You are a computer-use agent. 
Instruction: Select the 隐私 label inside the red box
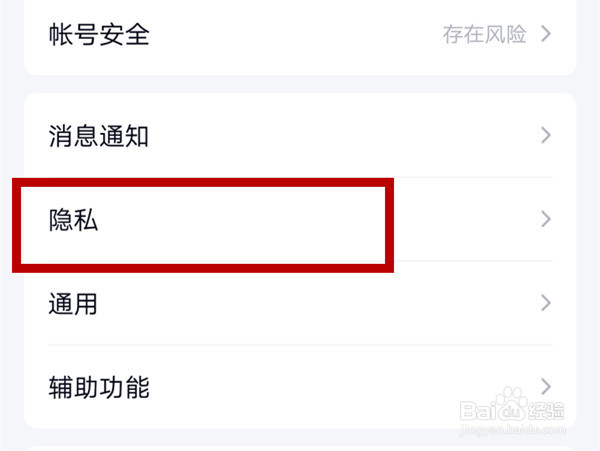pyautogui.click(x=73, y=220)
